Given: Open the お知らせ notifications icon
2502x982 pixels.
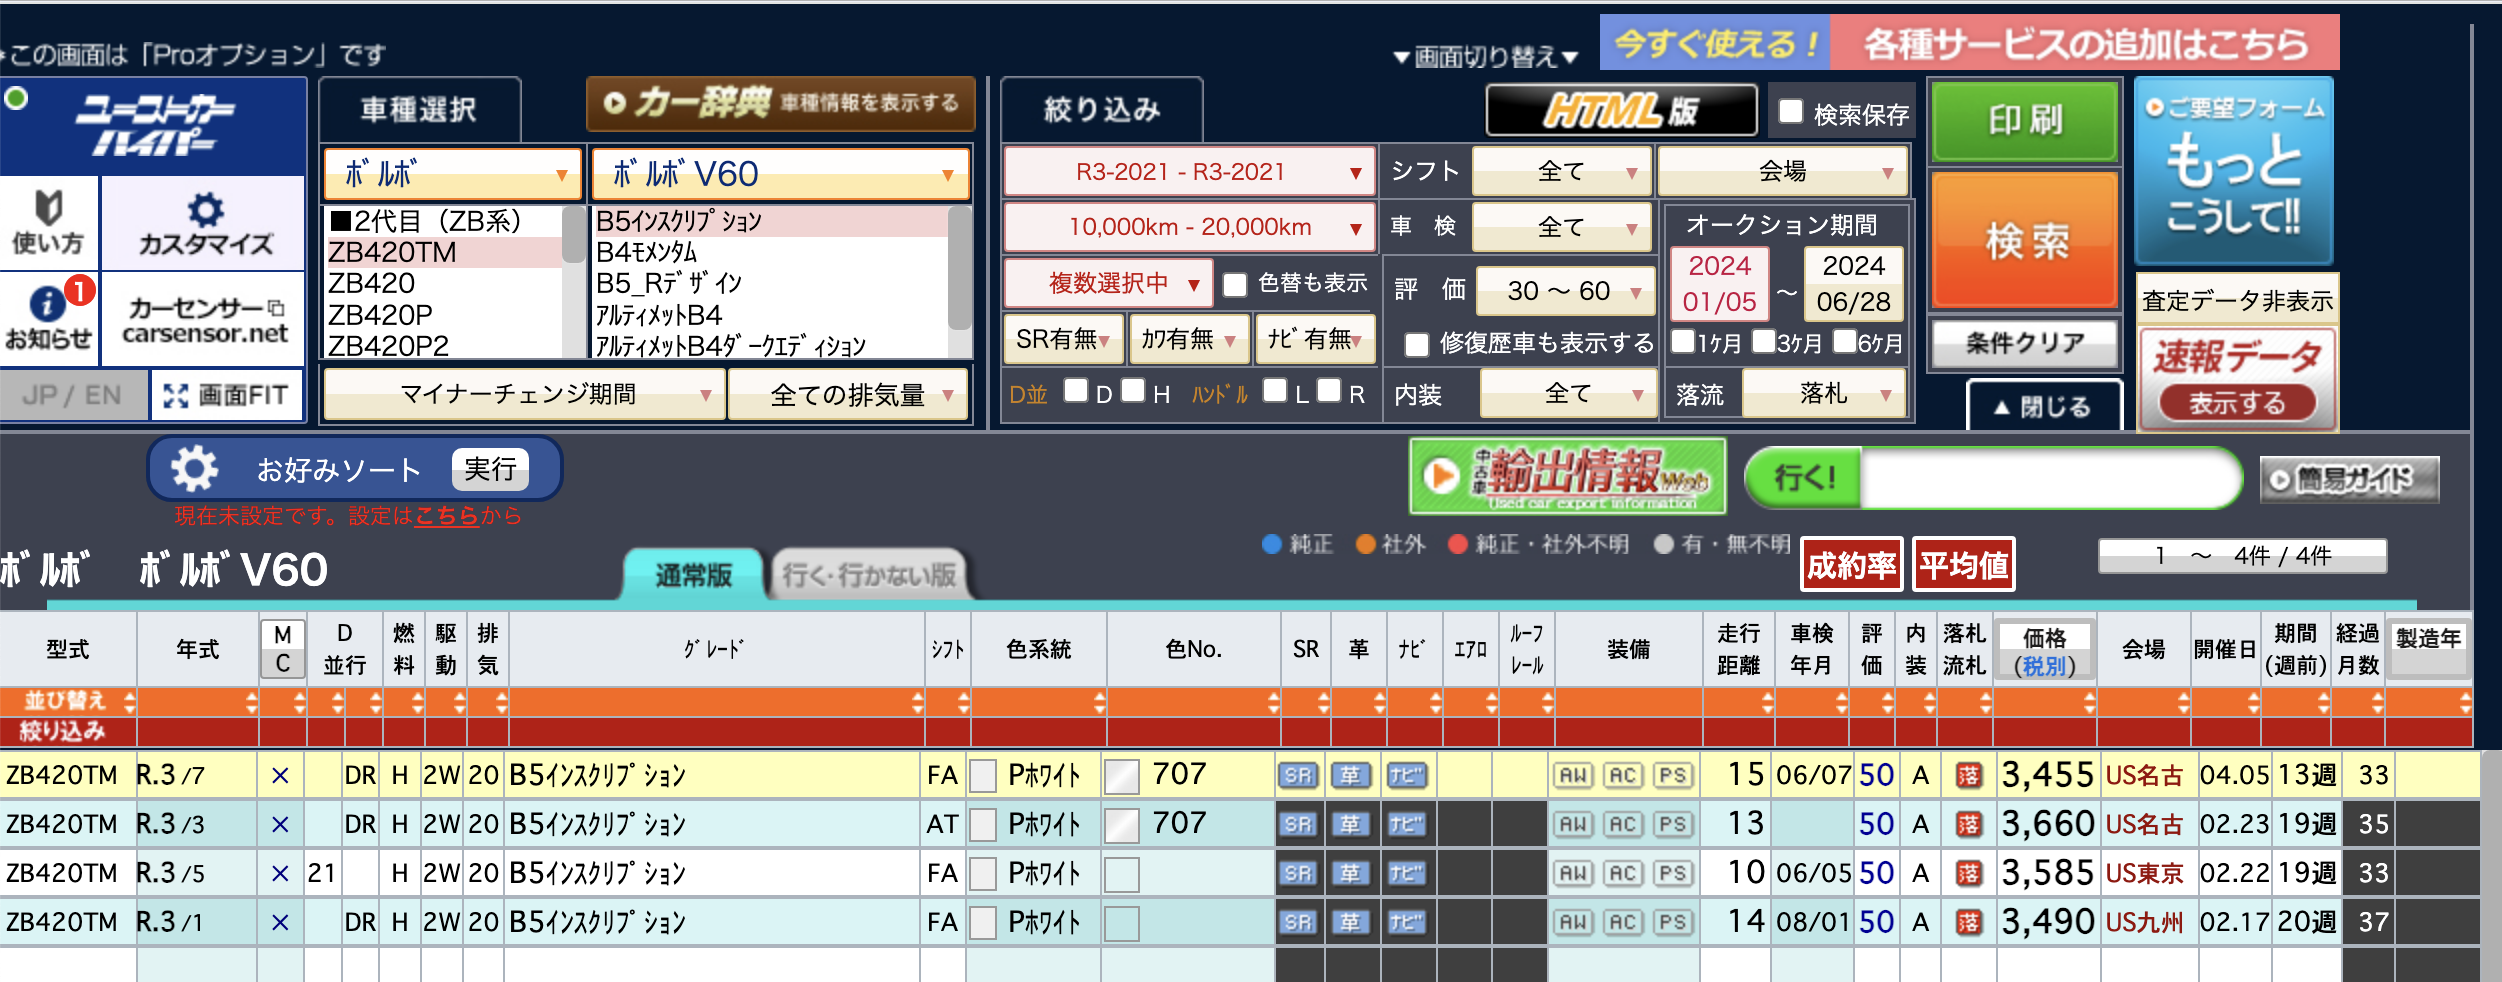Looking at the screenshot, I should tap(48, 317).
